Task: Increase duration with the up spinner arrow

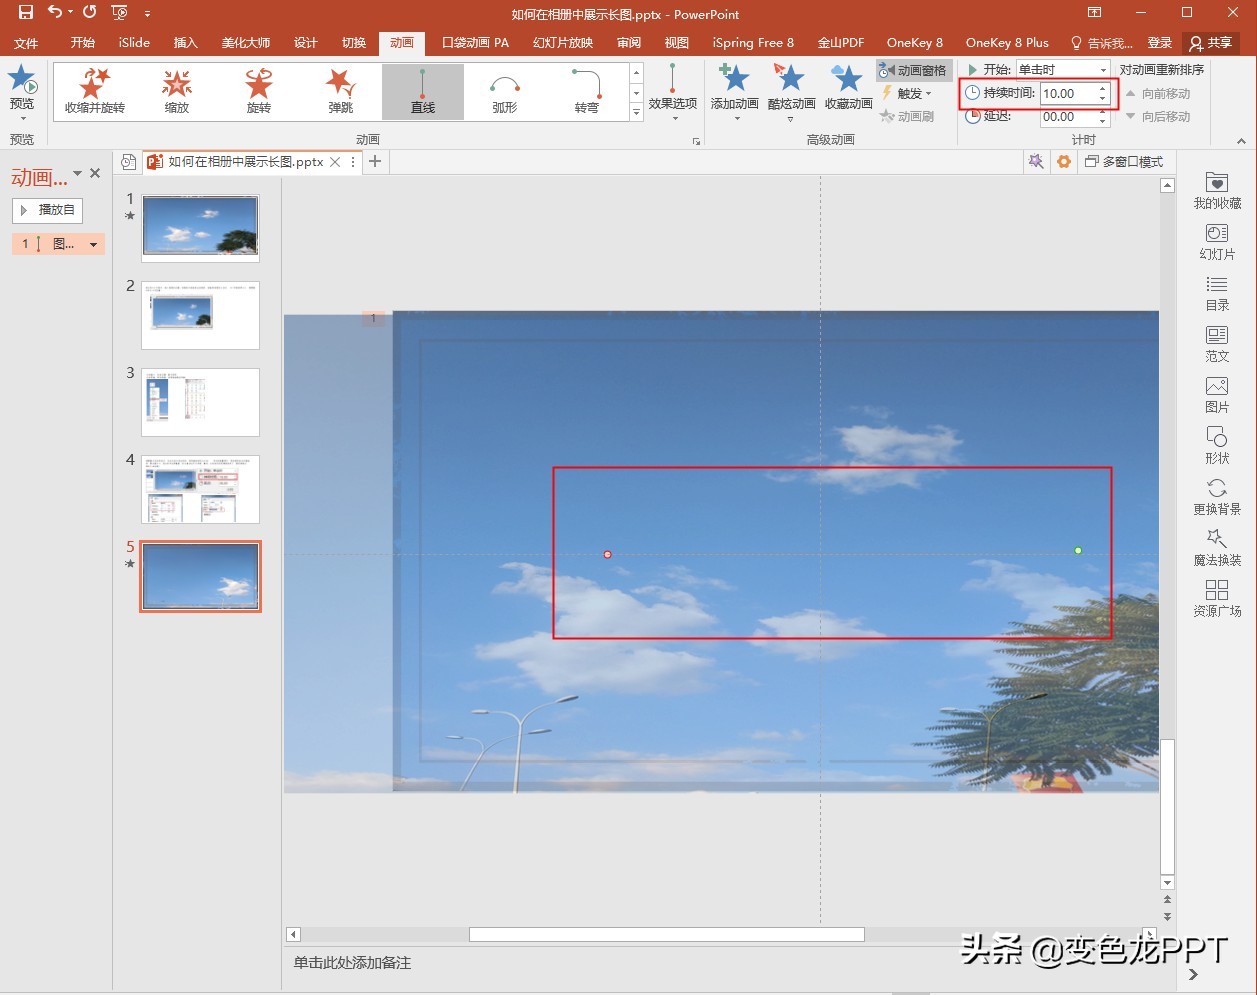Action: tap(1103, 89)
